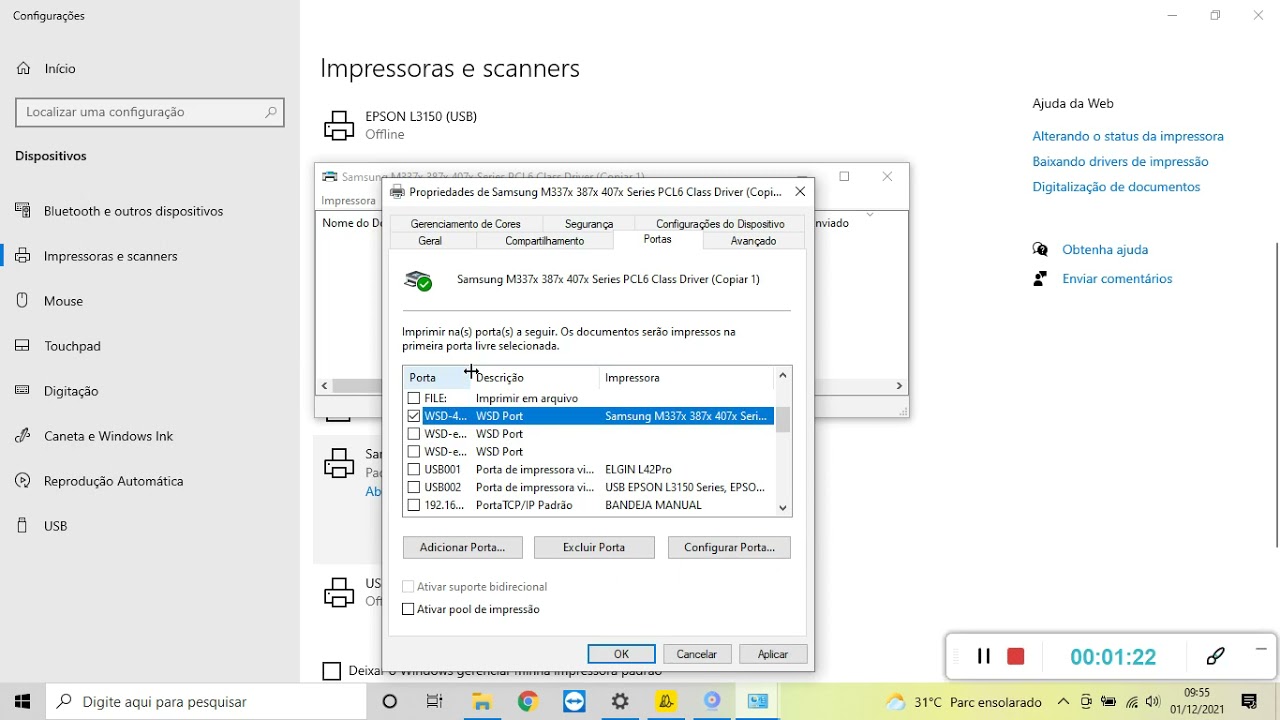This screenshot has width=1280, height=720.
Task: Check the USB002 port checkbox
Action: (x=414, y=487)
